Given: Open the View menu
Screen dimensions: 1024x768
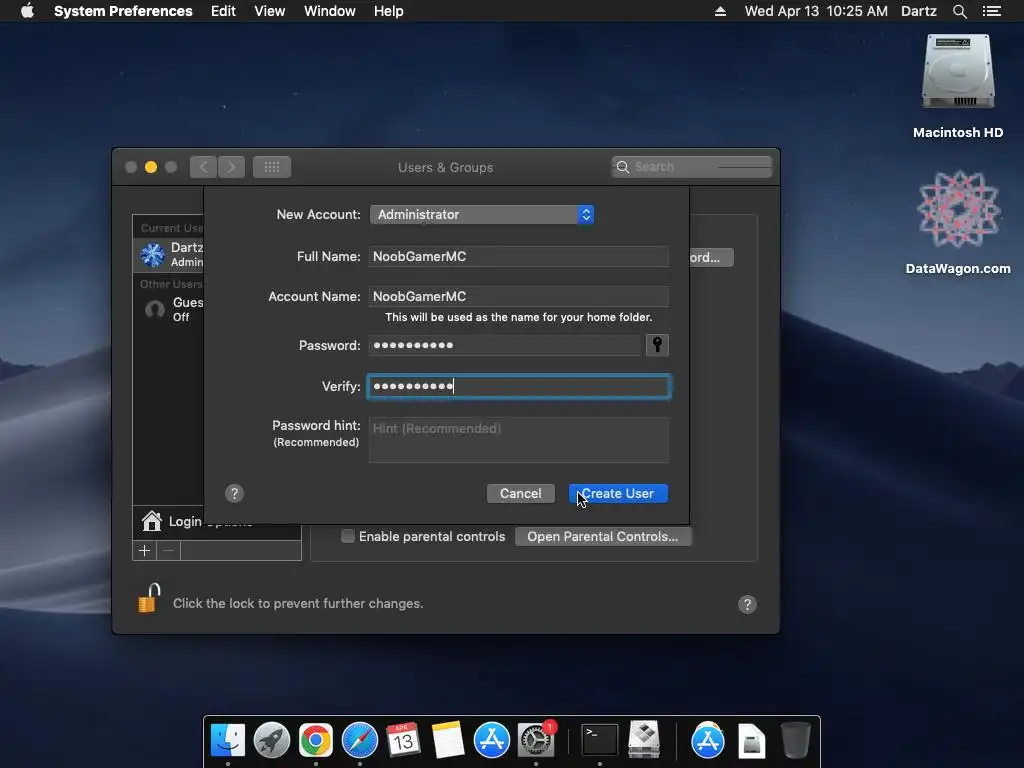Looking at the screenshot, I should tap(269, 11).
